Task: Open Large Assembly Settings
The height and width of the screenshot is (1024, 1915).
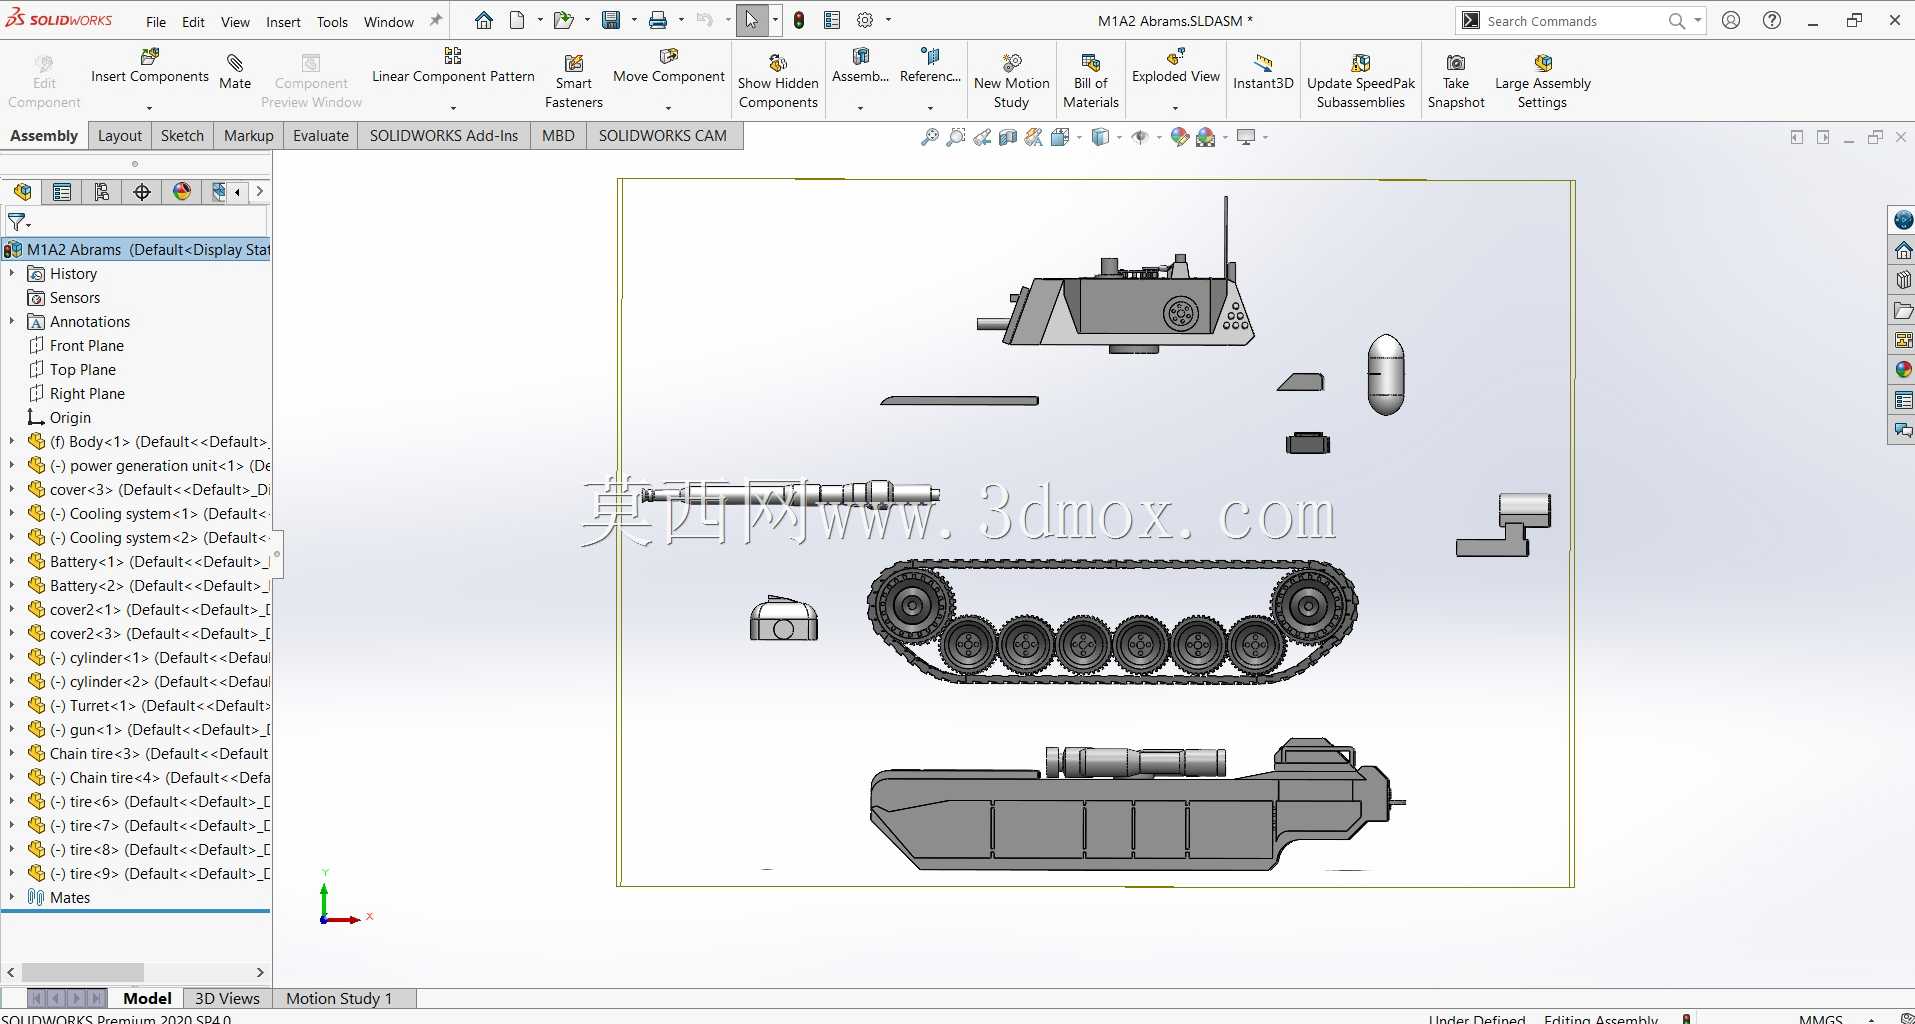Action: point(1542,81)
